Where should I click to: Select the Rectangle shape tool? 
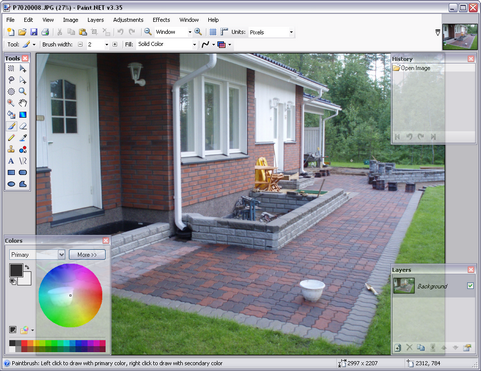pos(11,172)
